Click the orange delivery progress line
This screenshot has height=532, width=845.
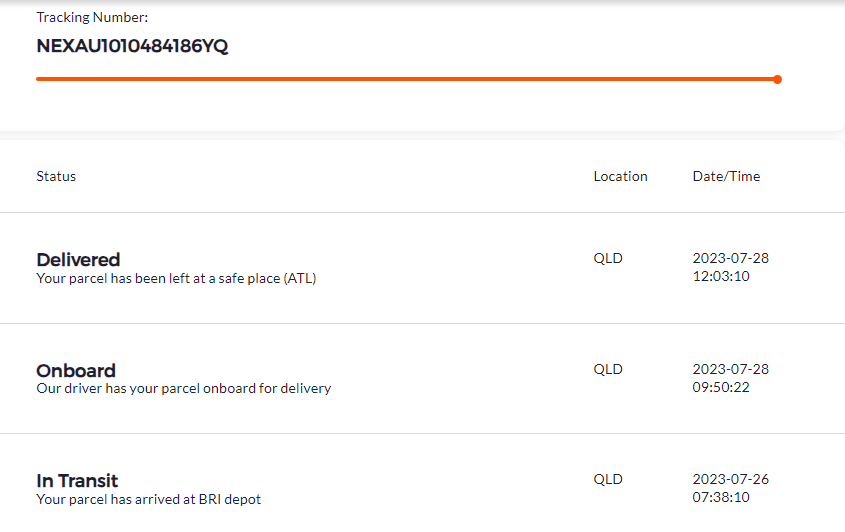tap(400, 79)
